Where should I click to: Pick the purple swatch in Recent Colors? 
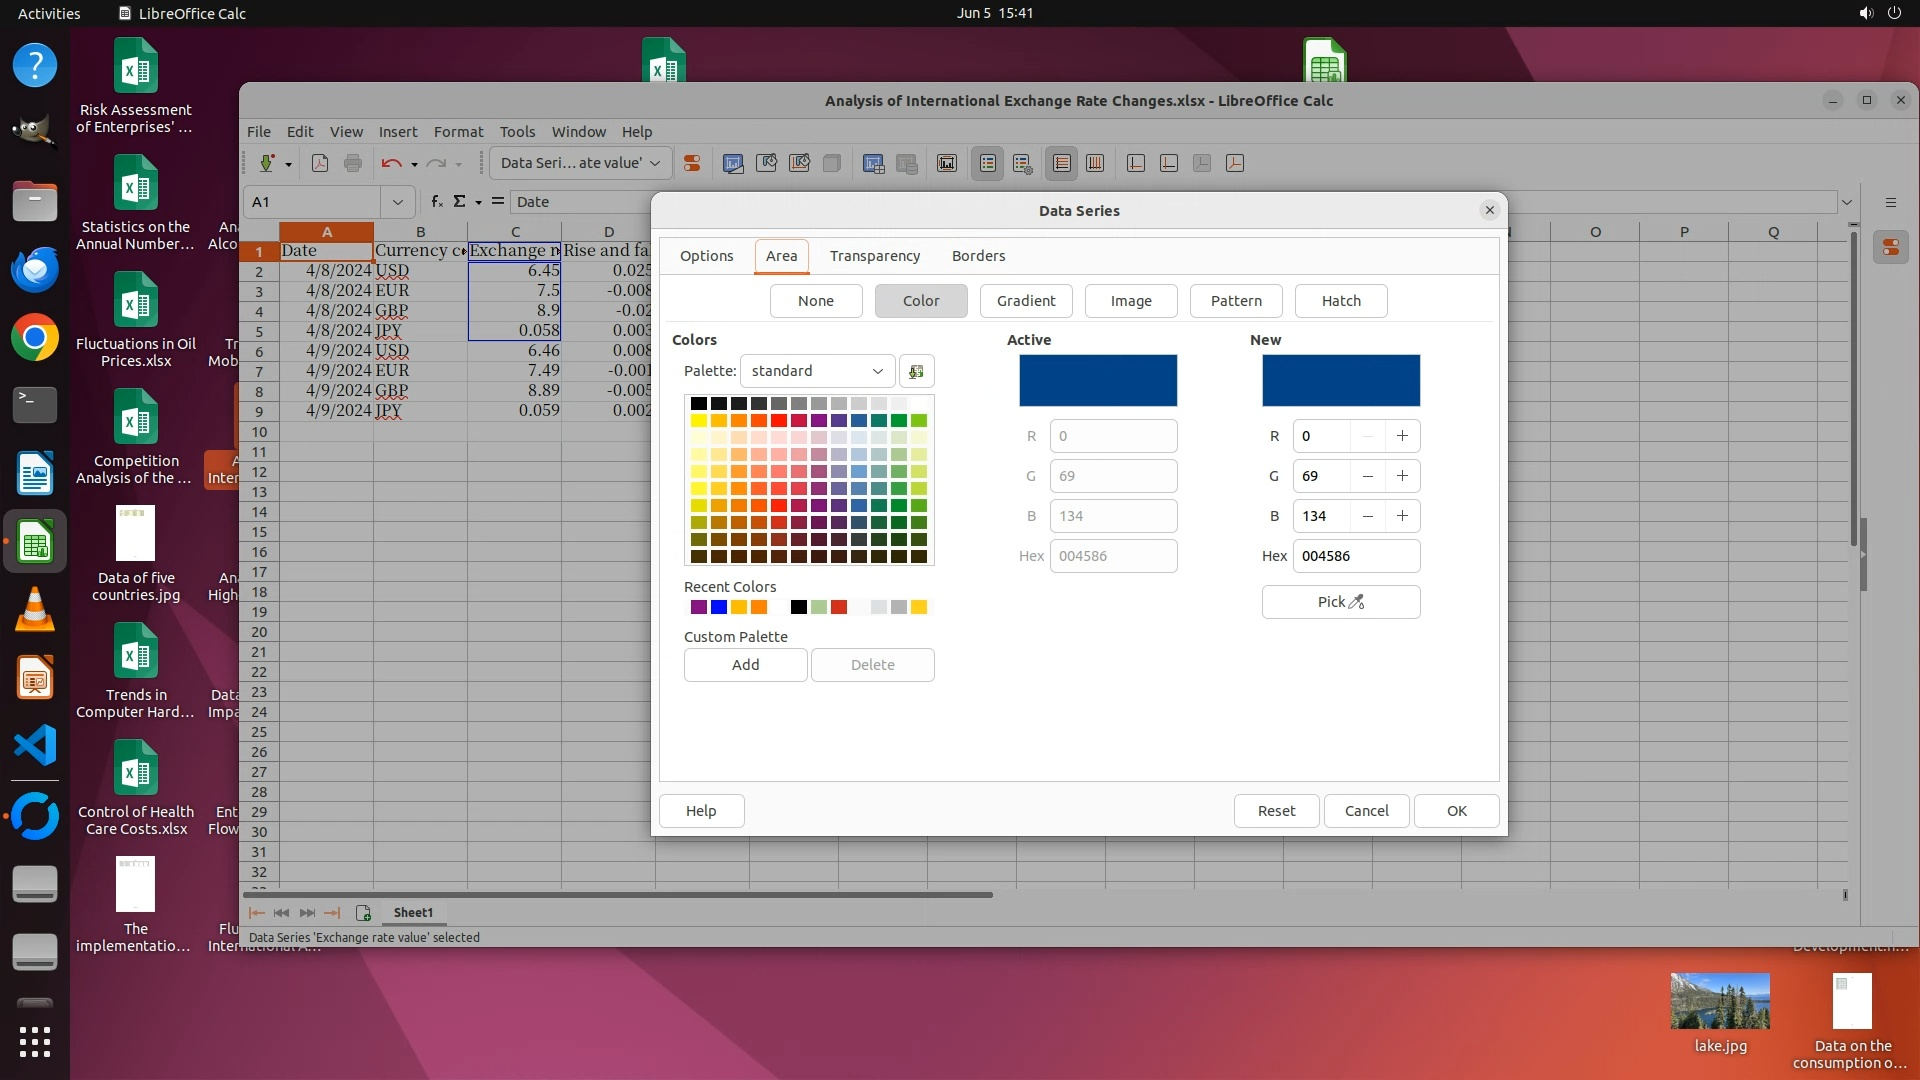coord(699,607)
